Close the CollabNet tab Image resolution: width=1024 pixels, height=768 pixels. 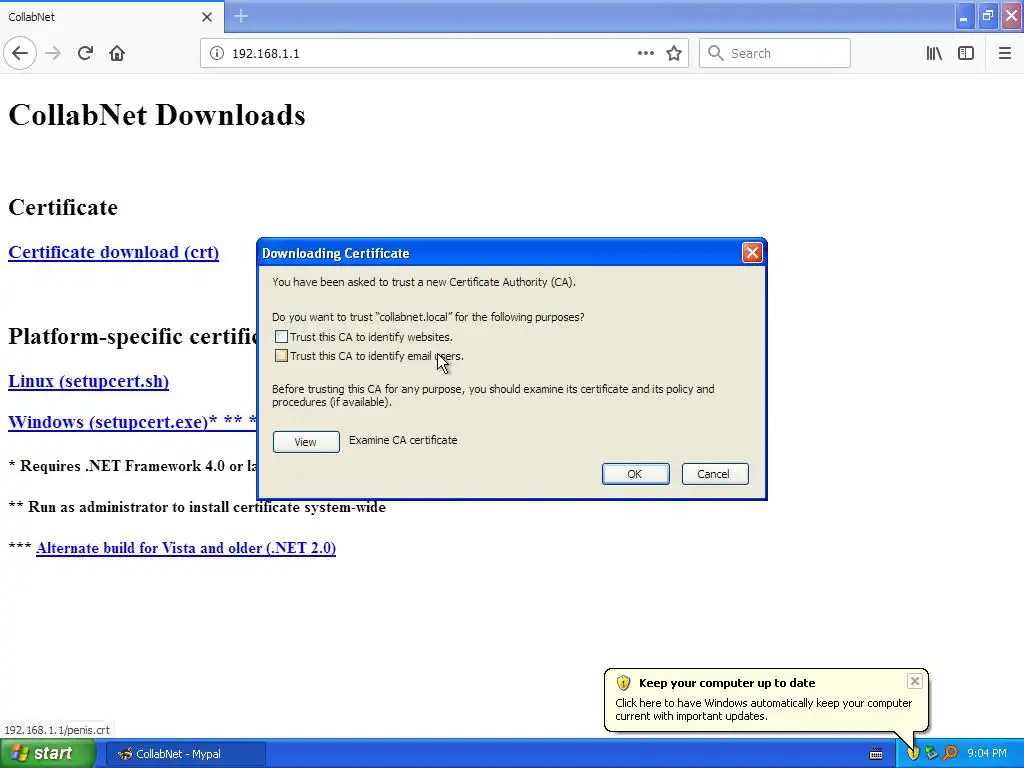(207, 17)
